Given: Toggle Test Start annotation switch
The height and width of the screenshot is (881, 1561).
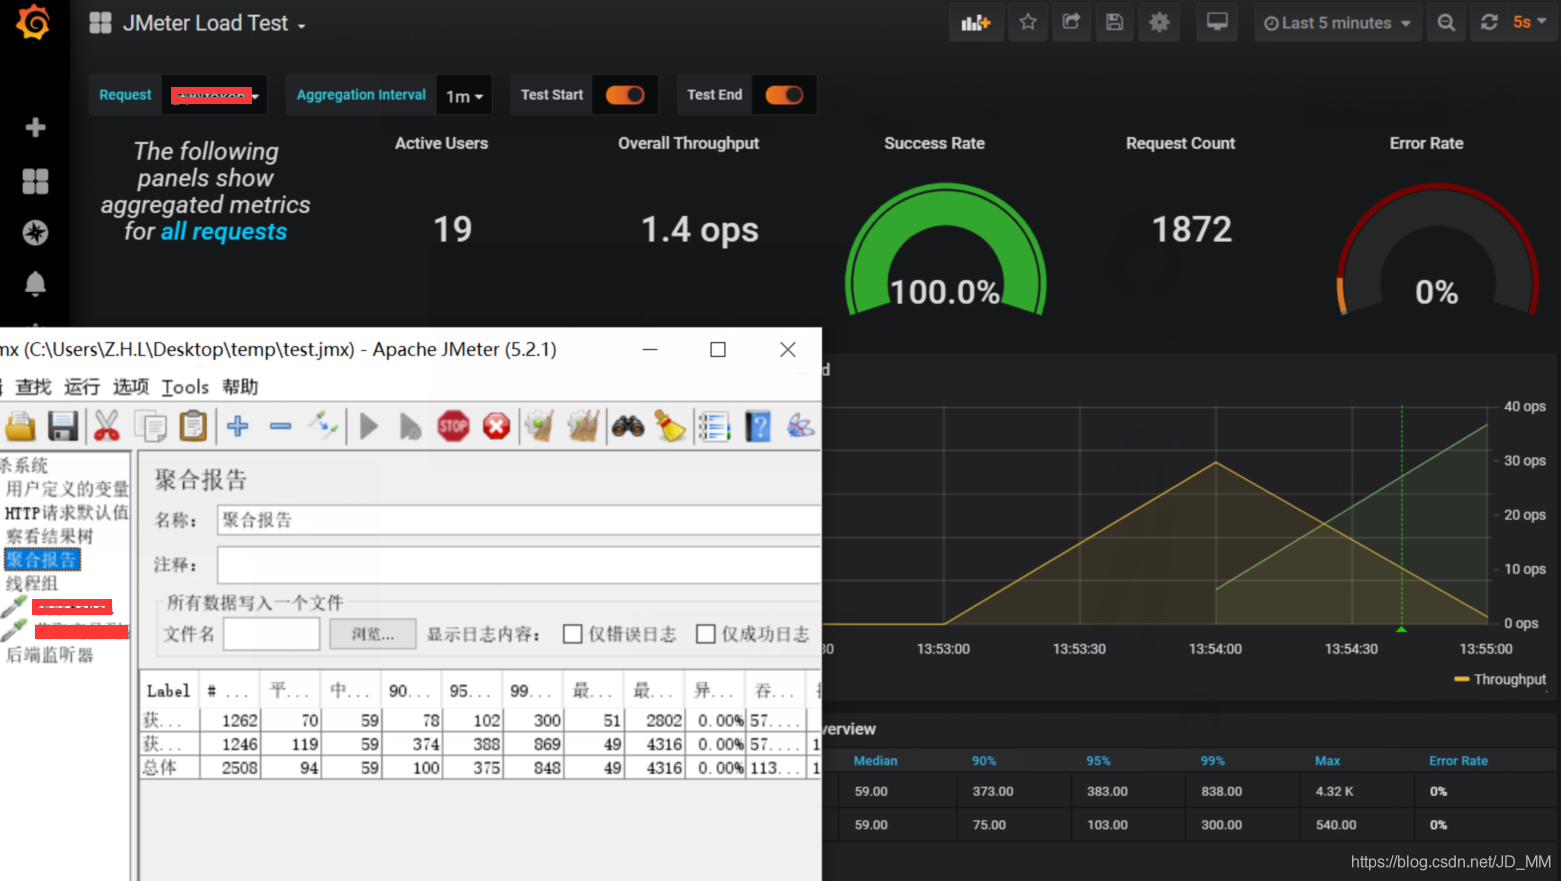Looking at the screenshot, I should [x=625, y=95].
